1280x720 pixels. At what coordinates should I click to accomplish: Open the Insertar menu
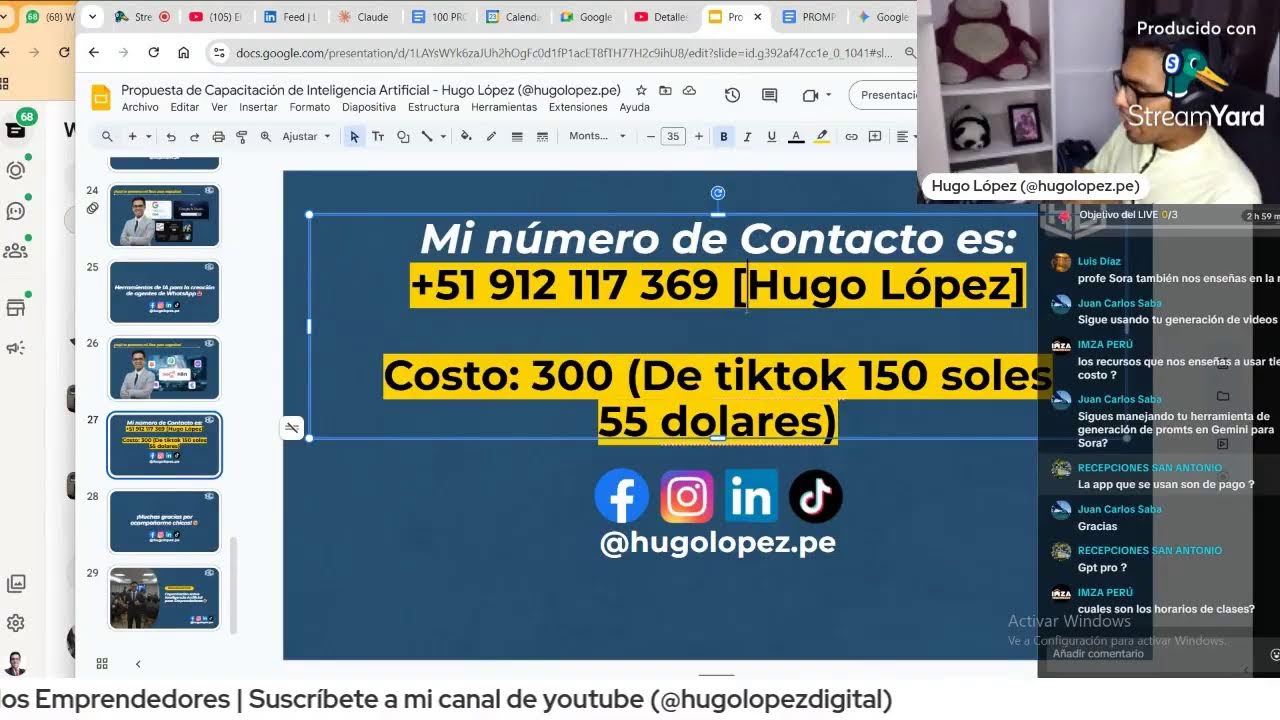click(258, 107)
